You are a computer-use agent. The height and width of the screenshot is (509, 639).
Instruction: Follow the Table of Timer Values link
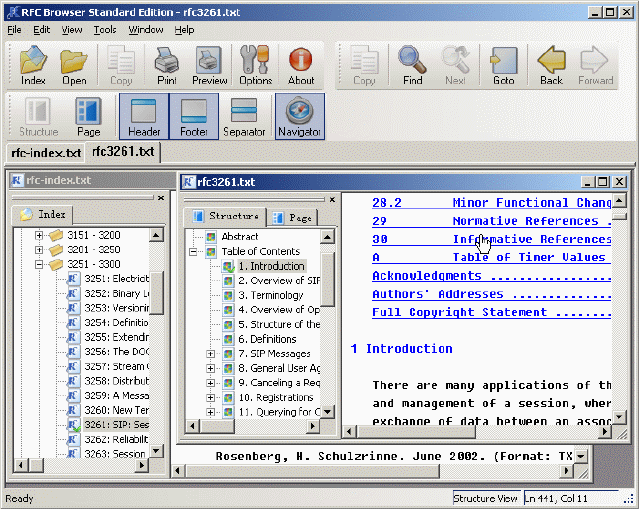[x=491, y=257]
